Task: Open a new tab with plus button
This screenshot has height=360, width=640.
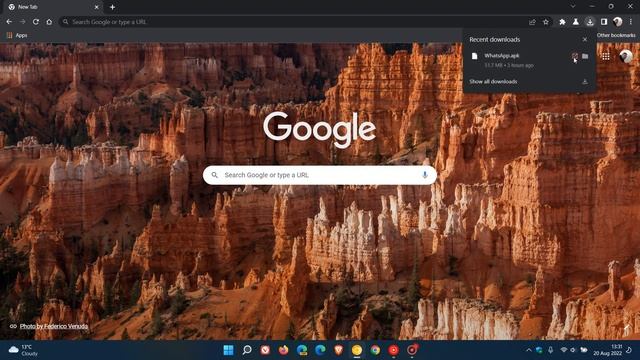Action: tap(112, 7)
